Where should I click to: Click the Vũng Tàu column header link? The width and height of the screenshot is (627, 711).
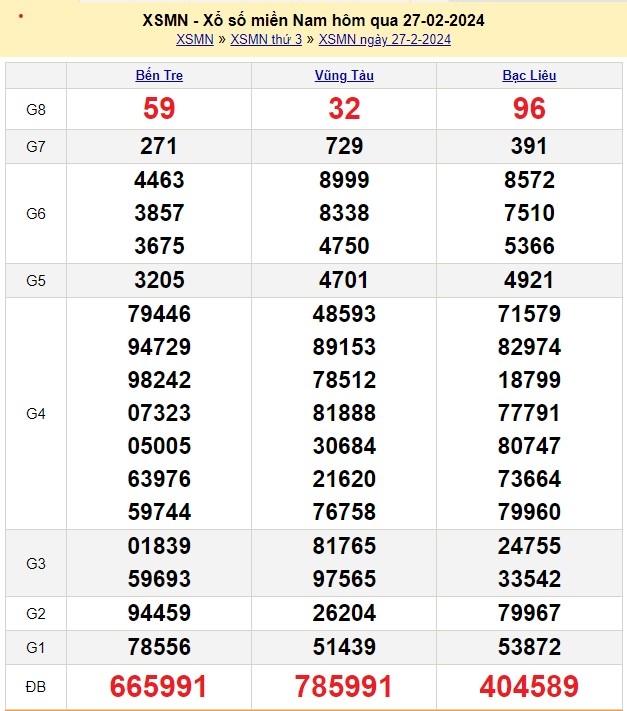[x=344, y=76]
